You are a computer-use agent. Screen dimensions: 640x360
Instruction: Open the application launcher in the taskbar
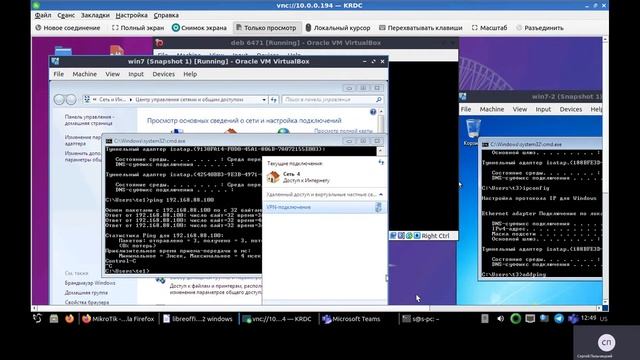(x=38, y=319)
